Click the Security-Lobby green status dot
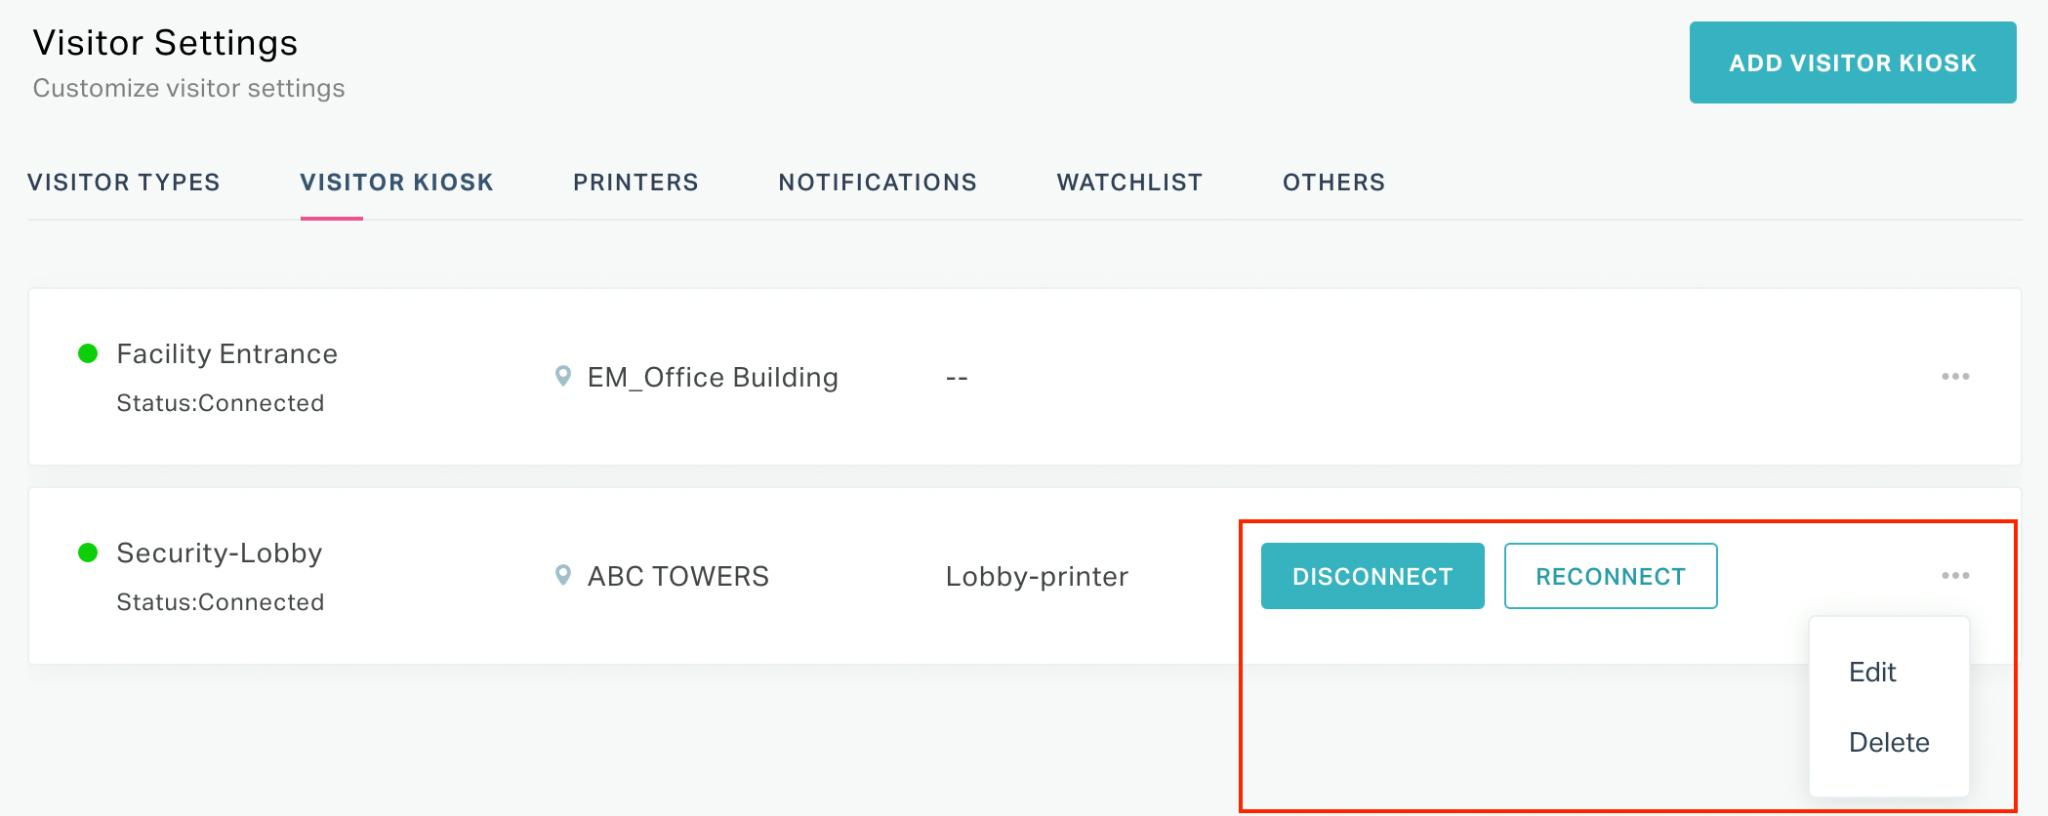This screenshot has width=2048, height=816. pos(88,552)
